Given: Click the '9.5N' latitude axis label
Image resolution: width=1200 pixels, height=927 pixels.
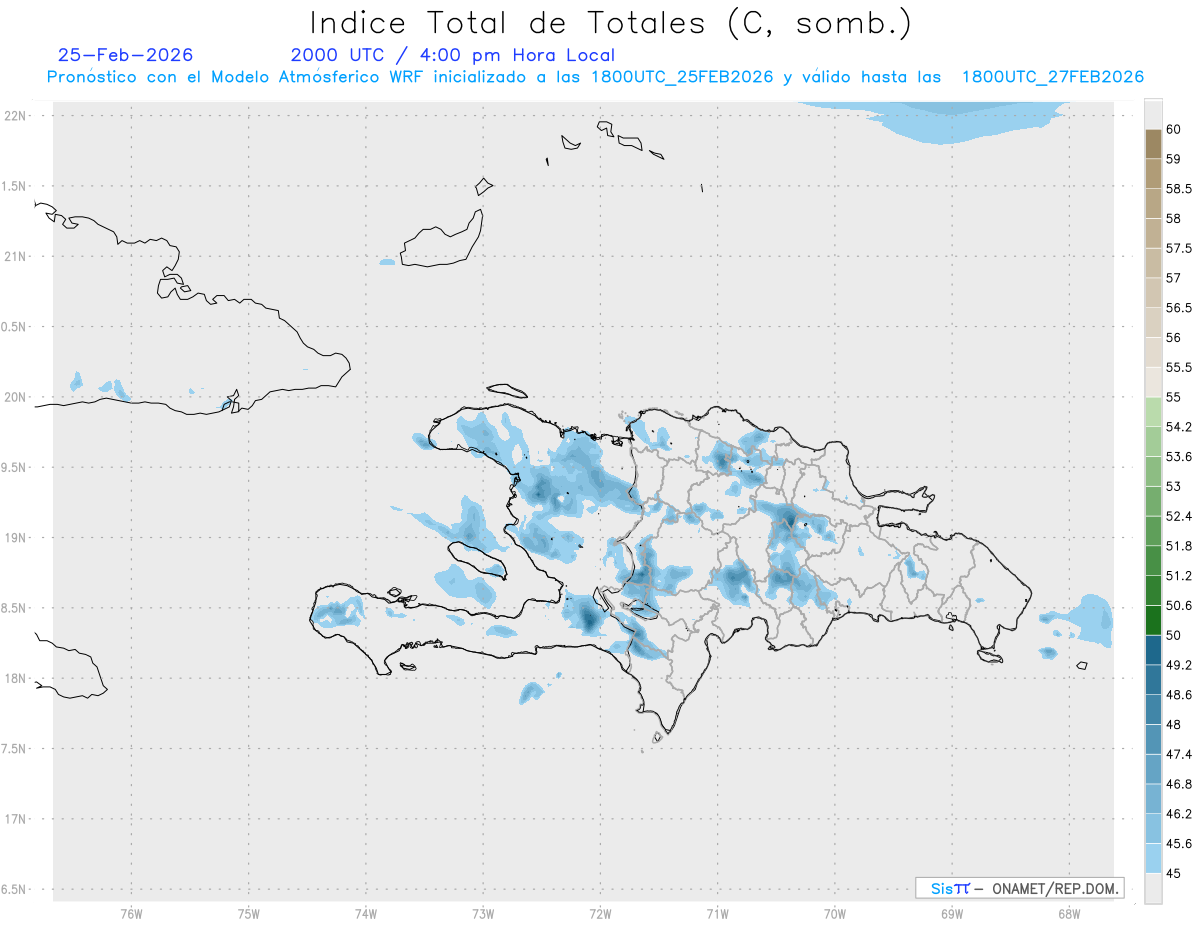Looking at the screenshot, I should point(15,467).
